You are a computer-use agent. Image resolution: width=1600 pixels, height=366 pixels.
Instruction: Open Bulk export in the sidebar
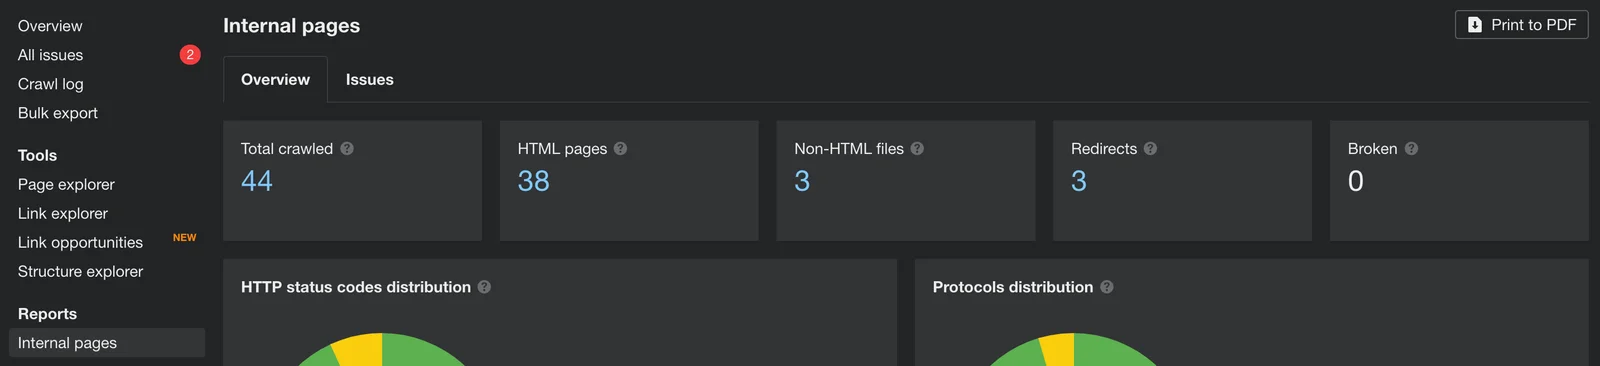point(57,113)
